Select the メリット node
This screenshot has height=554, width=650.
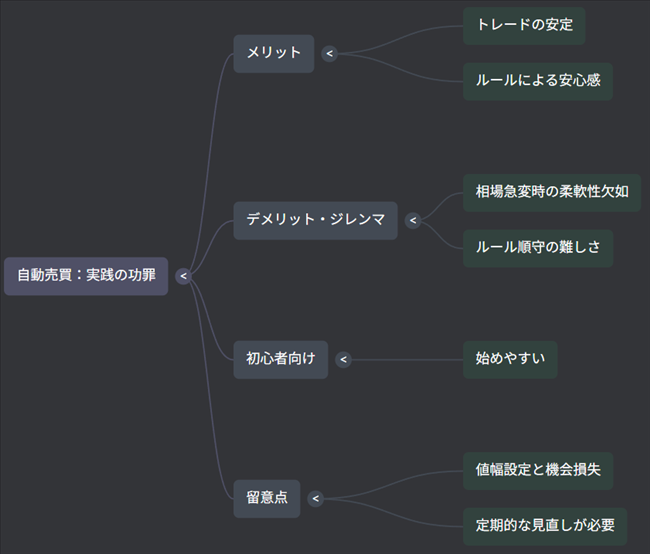pos(273,54)
